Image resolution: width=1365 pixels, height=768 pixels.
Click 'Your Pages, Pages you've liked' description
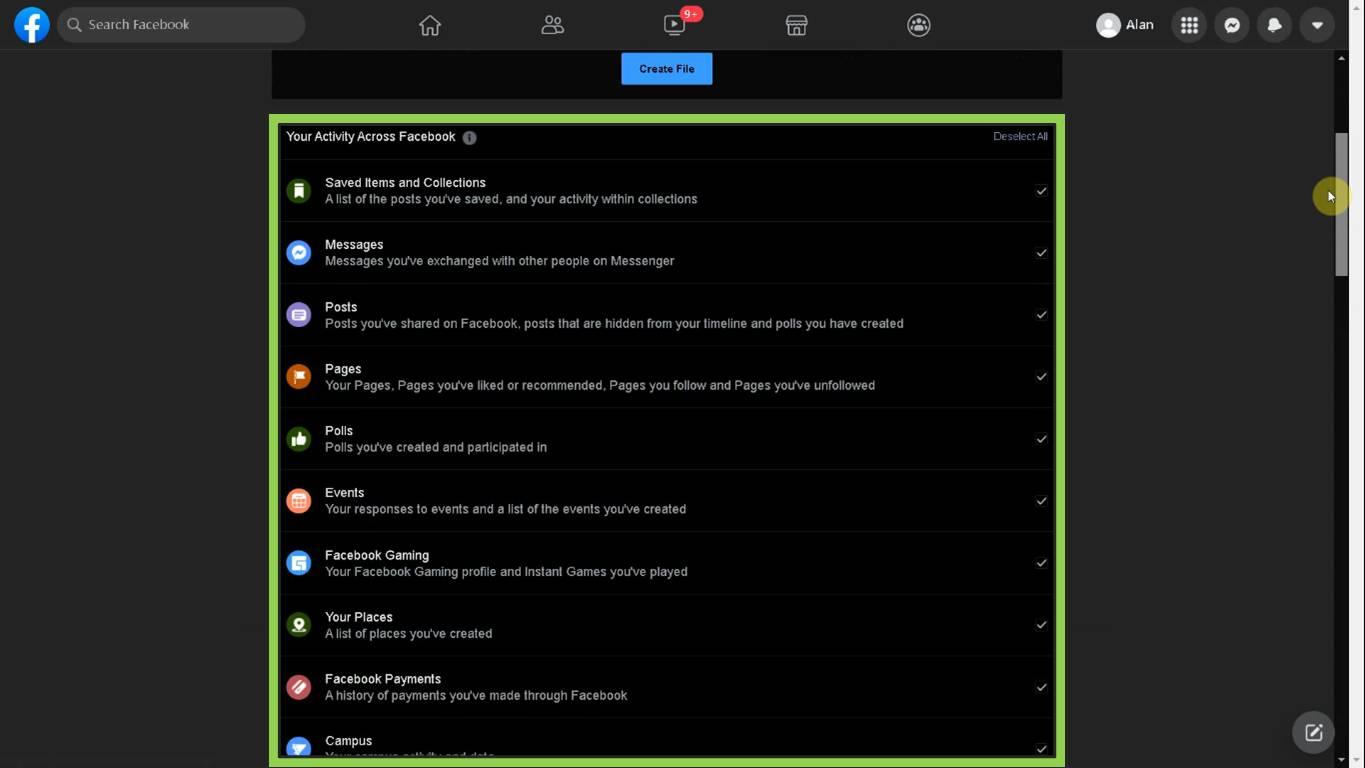(600, 386)
